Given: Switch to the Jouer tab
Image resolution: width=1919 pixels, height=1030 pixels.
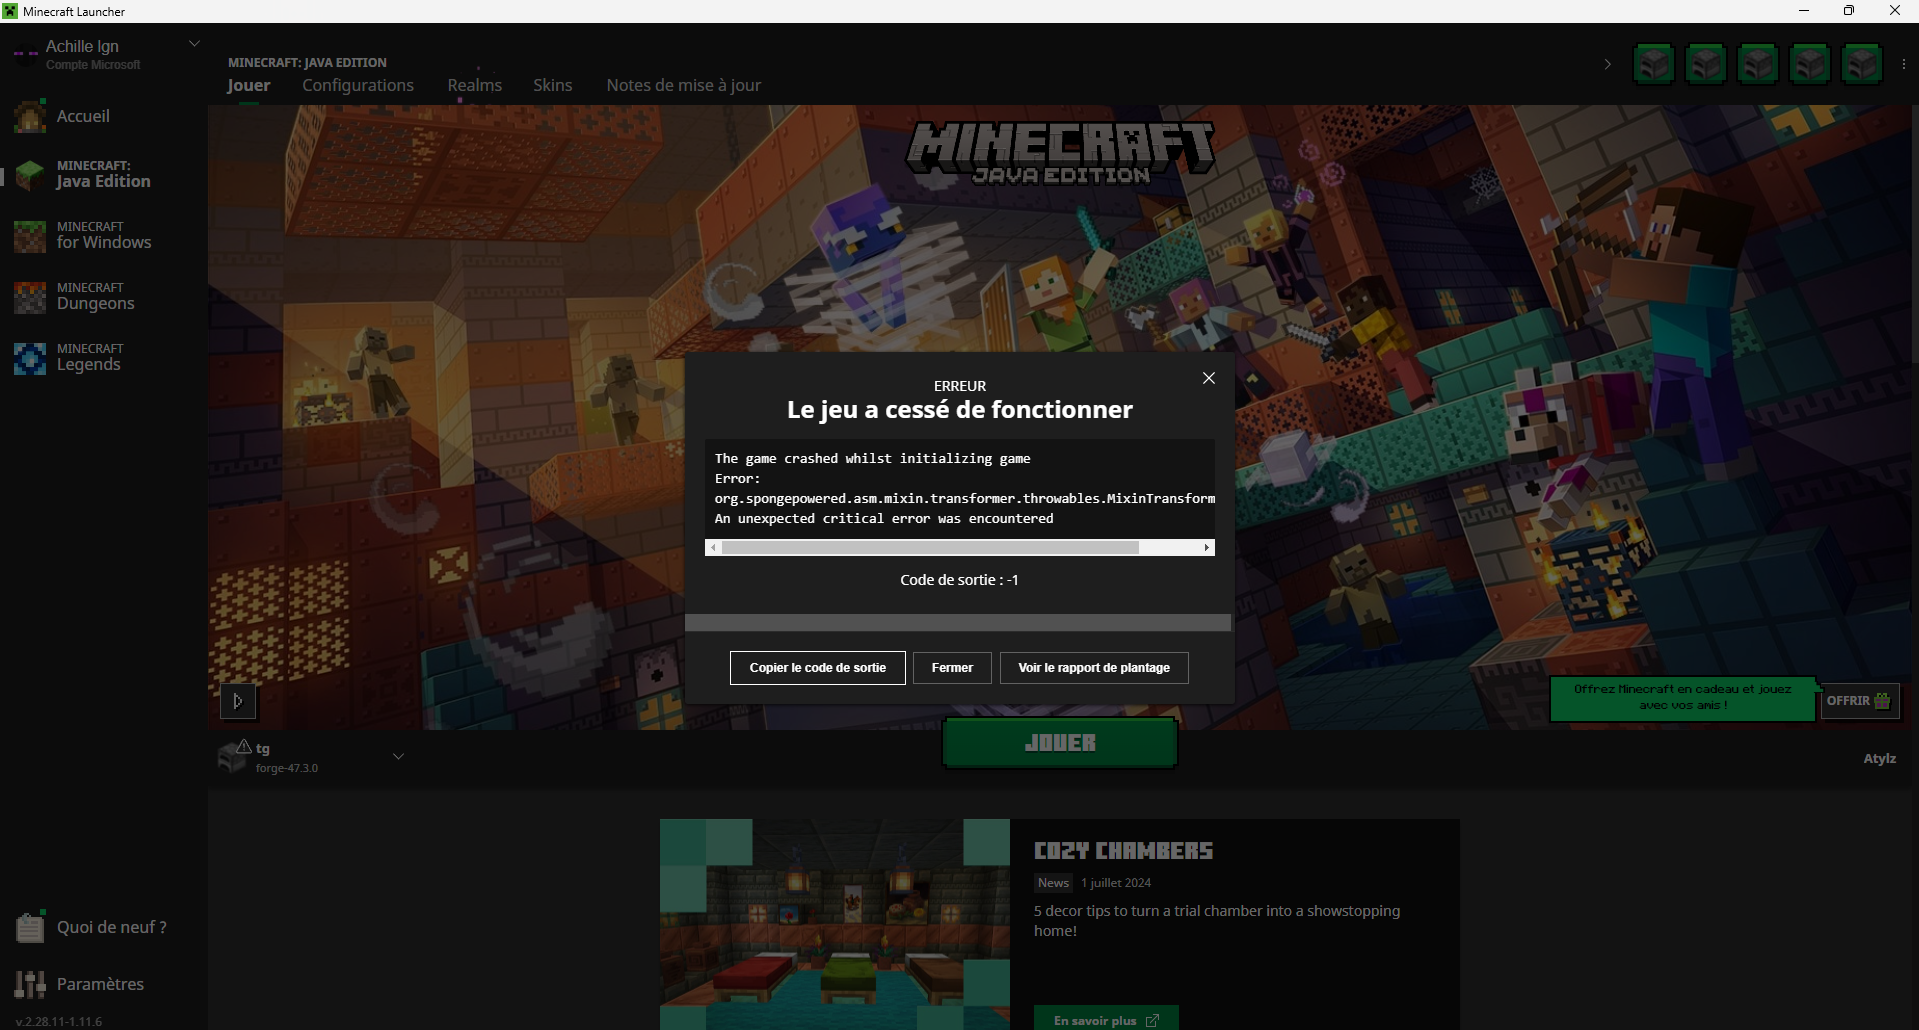Looking at the screenshot, I should tap(249, 85).
